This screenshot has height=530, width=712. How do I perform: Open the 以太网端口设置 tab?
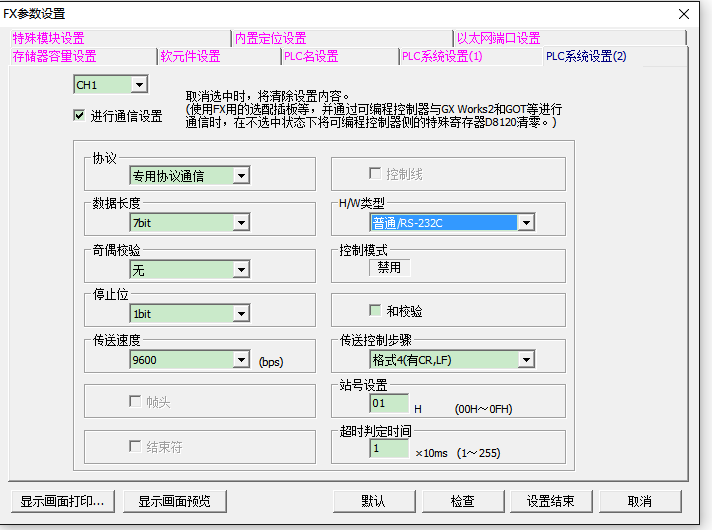pos(498,38)
